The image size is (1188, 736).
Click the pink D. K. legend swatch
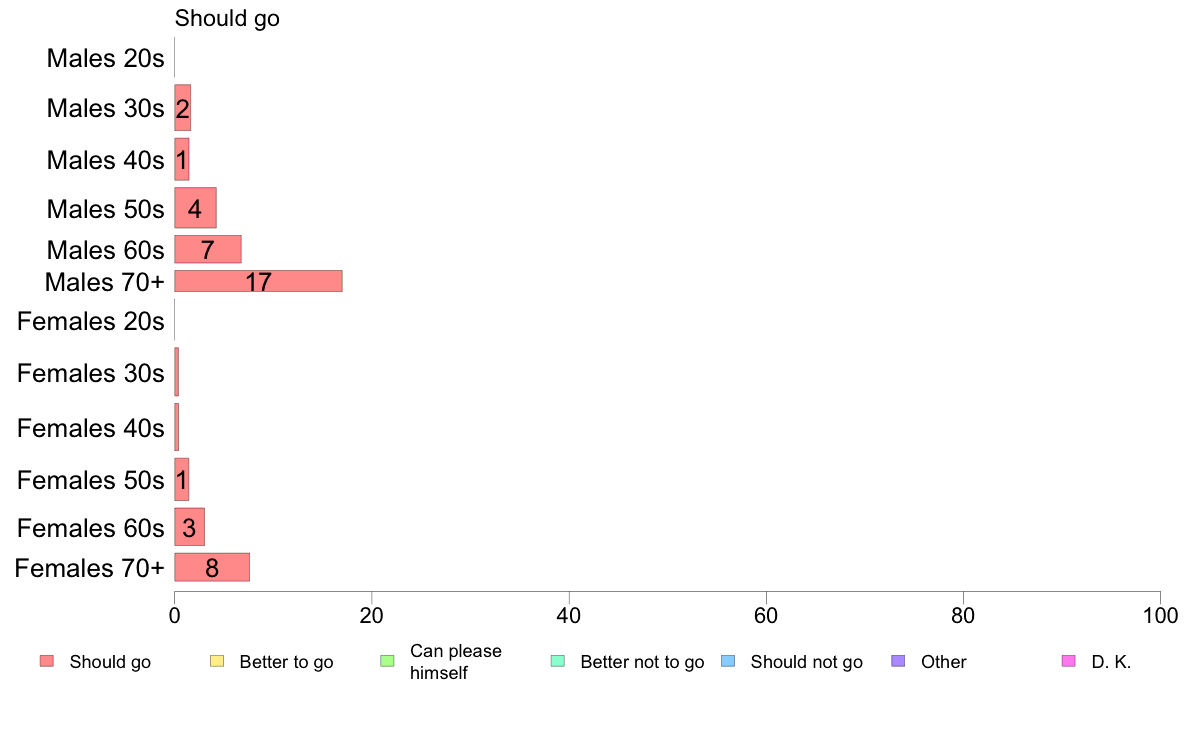click(x=1069, y=661)
